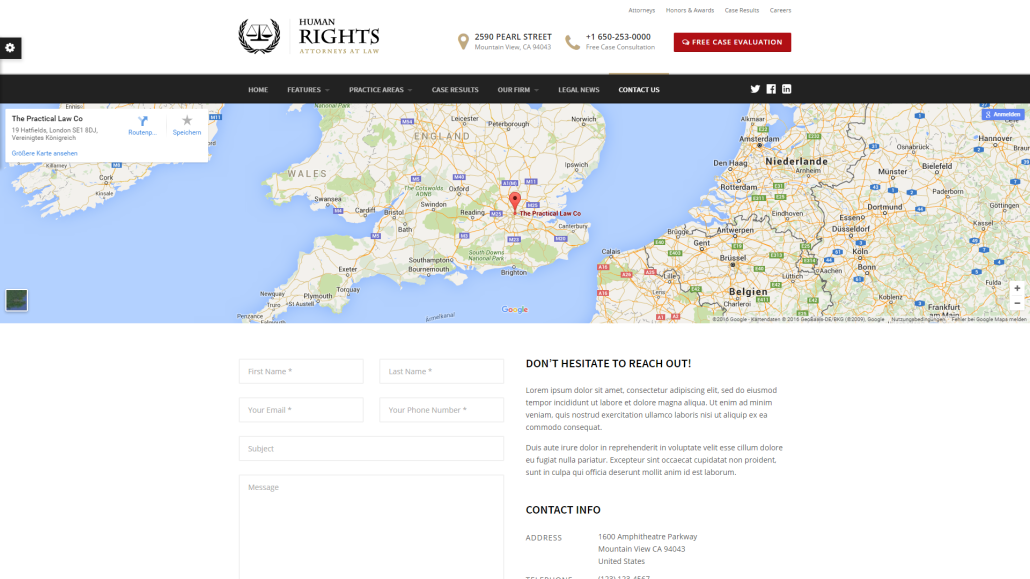Expand the Our Firm dropdown
Screen dimensions: 1030x579
pos(518,90)
